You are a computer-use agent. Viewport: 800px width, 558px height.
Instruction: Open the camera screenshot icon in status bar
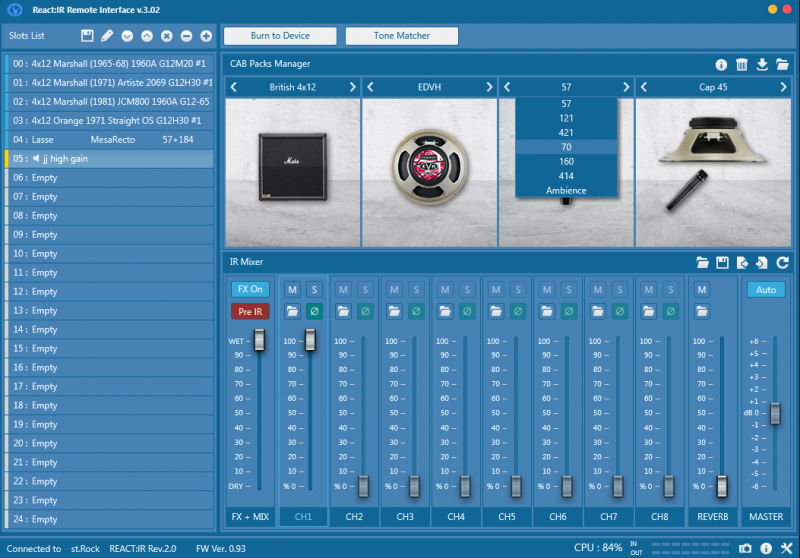(x=745, y=548)
